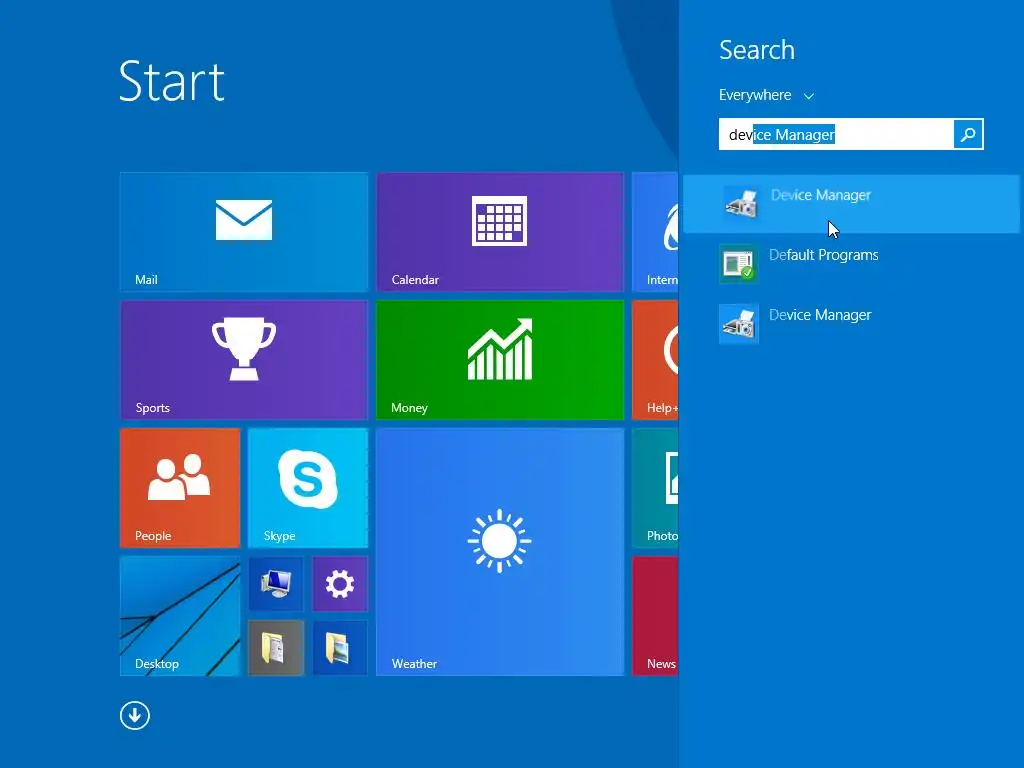
Task: Open the This PC computer tile
Action: (x=276, y=584)
